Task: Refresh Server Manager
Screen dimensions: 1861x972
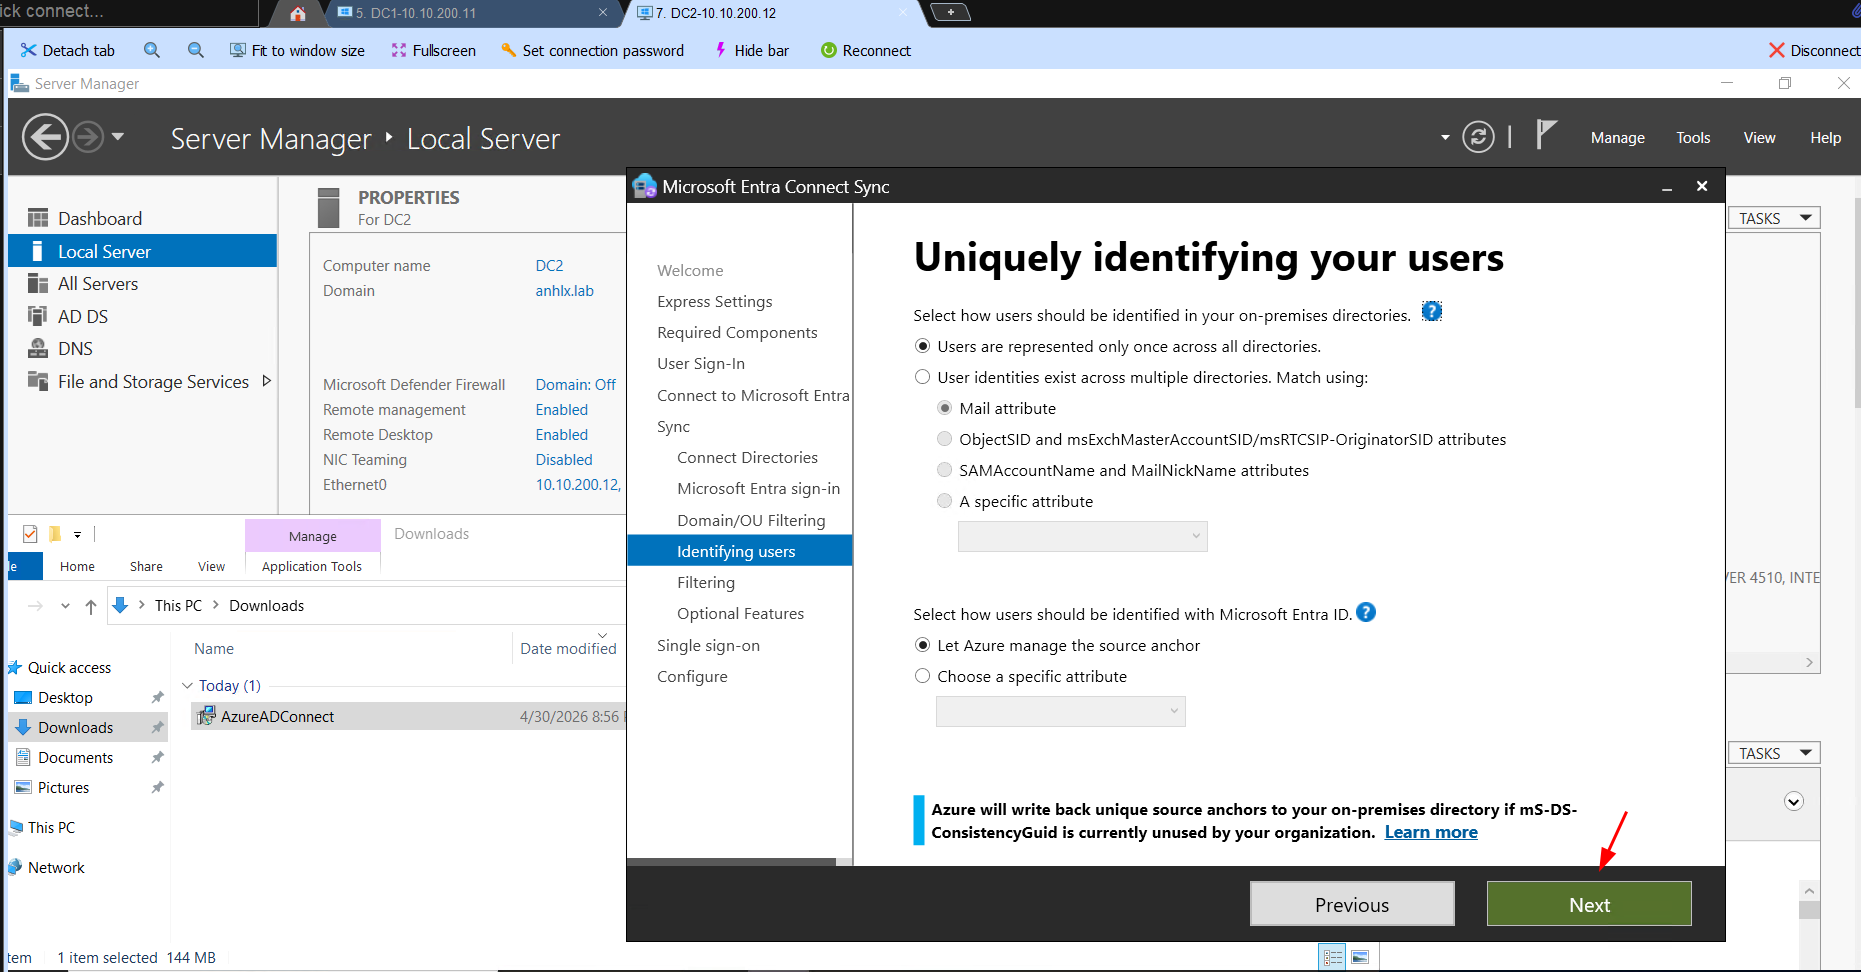Action: pos(1478,137)
